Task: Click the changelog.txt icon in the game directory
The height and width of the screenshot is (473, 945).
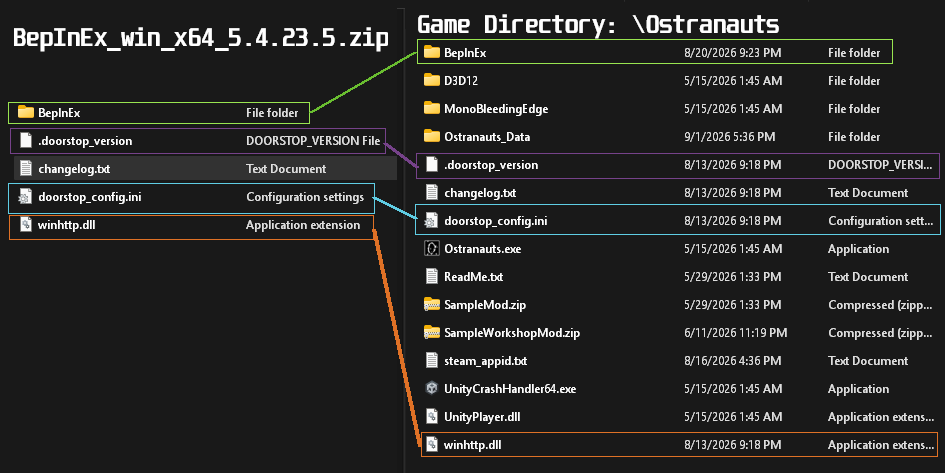Action: pyautogui.click(x=432, y=192)
